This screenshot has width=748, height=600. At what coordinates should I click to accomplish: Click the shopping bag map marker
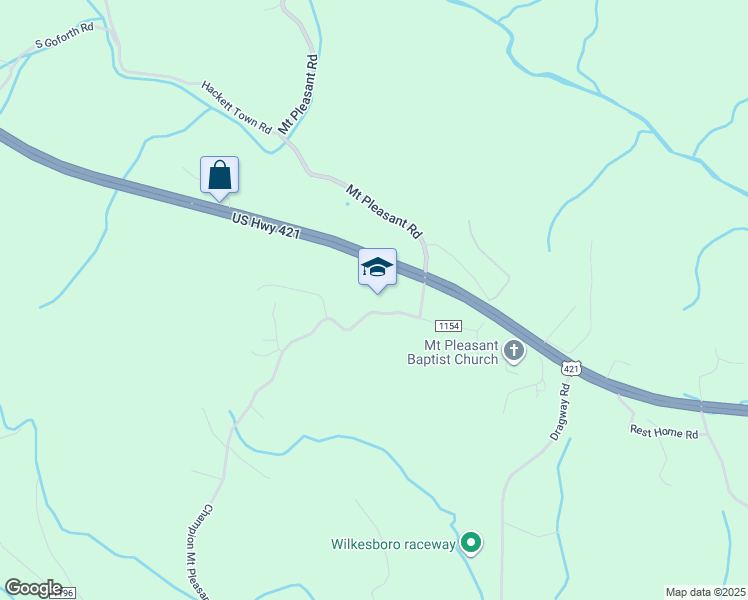pos(219,176)
